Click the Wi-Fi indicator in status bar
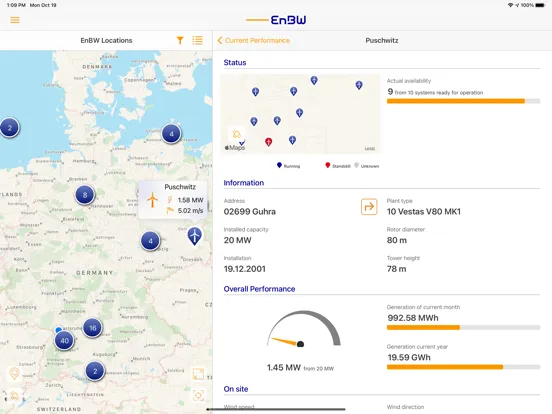 pos(510,5)
